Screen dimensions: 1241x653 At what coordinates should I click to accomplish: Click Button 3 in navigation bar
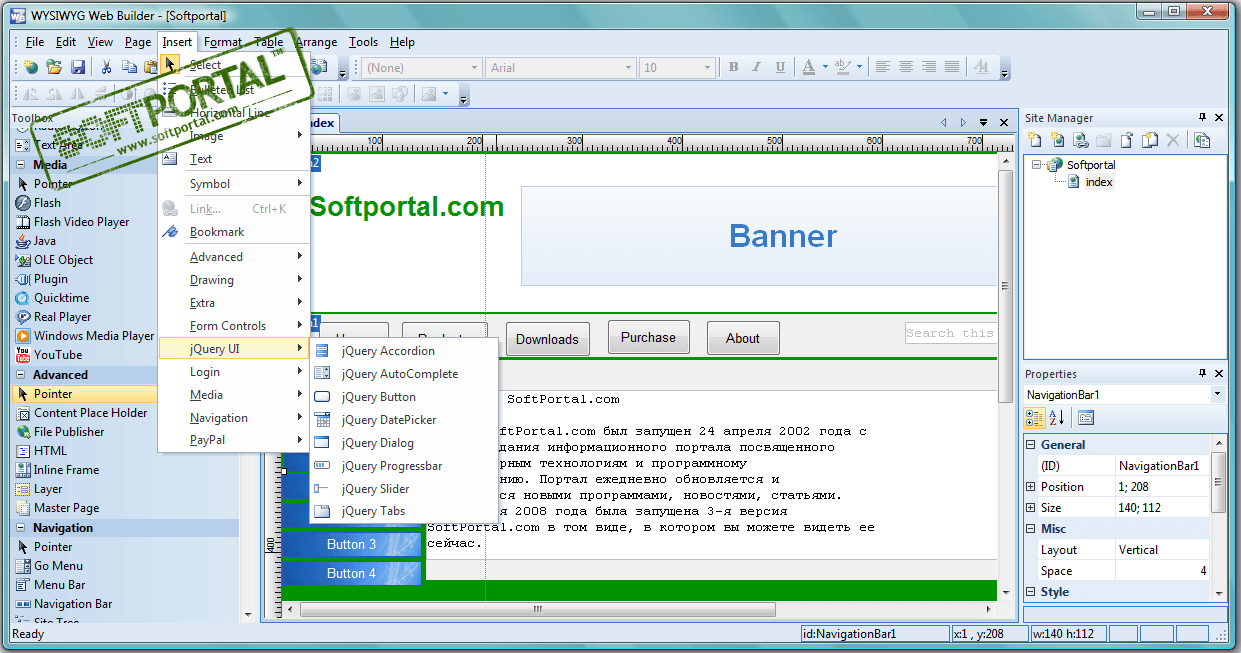tap(352, 545)
